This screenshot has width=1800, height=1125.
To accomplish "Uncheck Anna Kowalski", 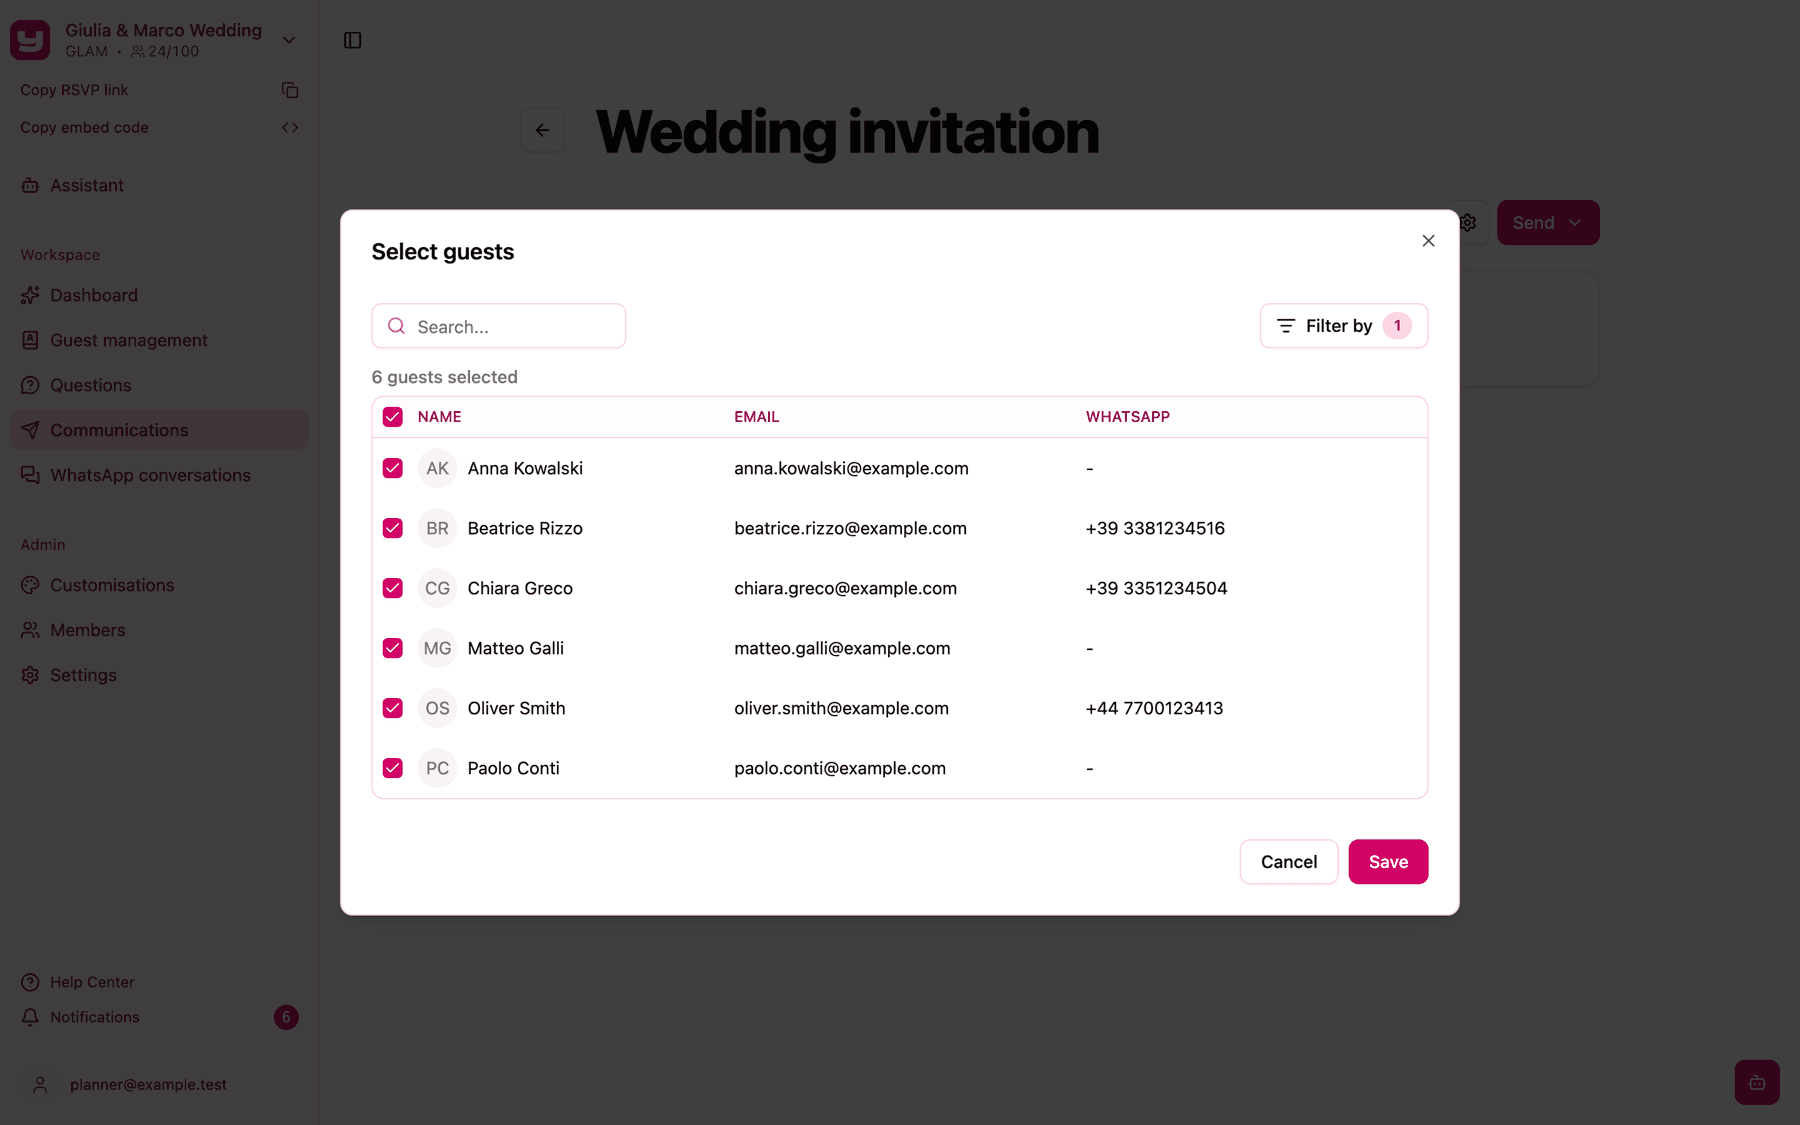I will (x=393, y=468).
